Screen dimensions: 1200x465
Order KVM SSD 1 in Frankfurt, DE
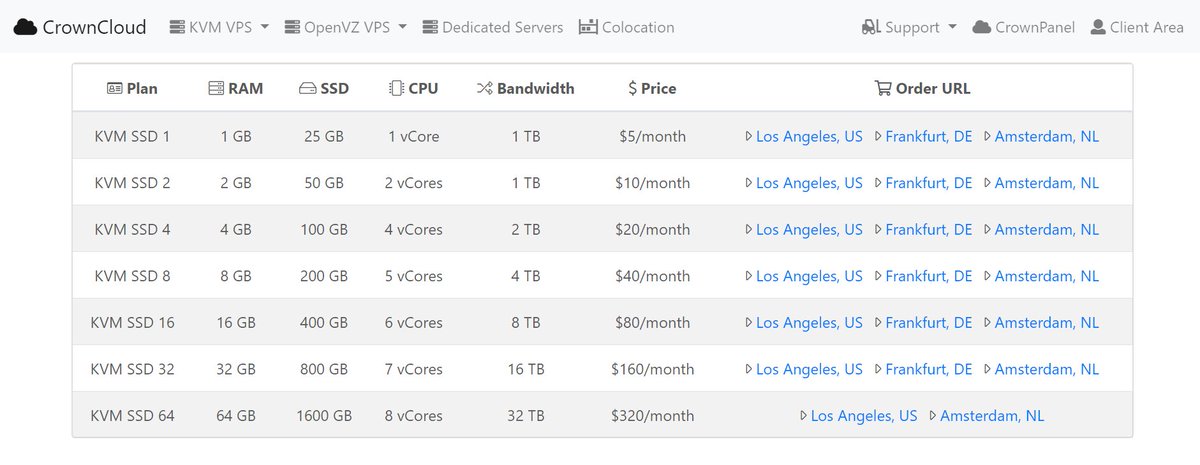point(929,136)
